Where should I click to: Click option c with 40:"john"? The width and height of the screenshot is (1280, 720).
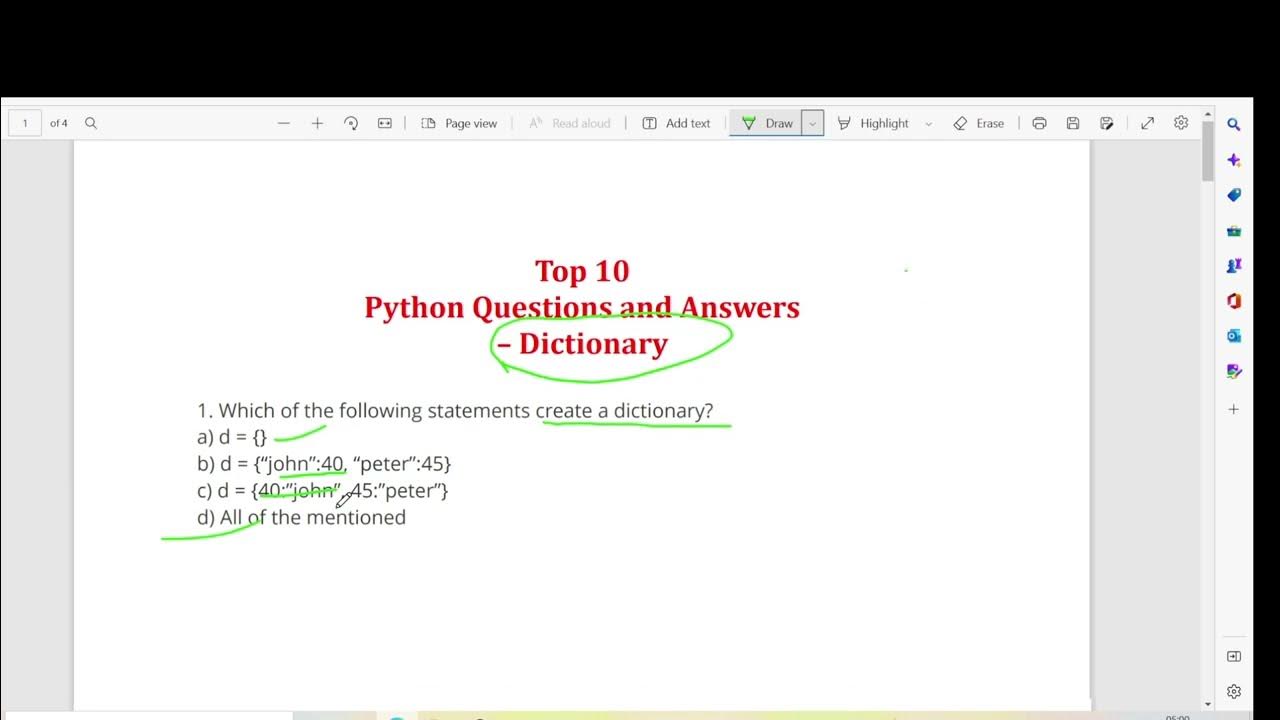323,490
